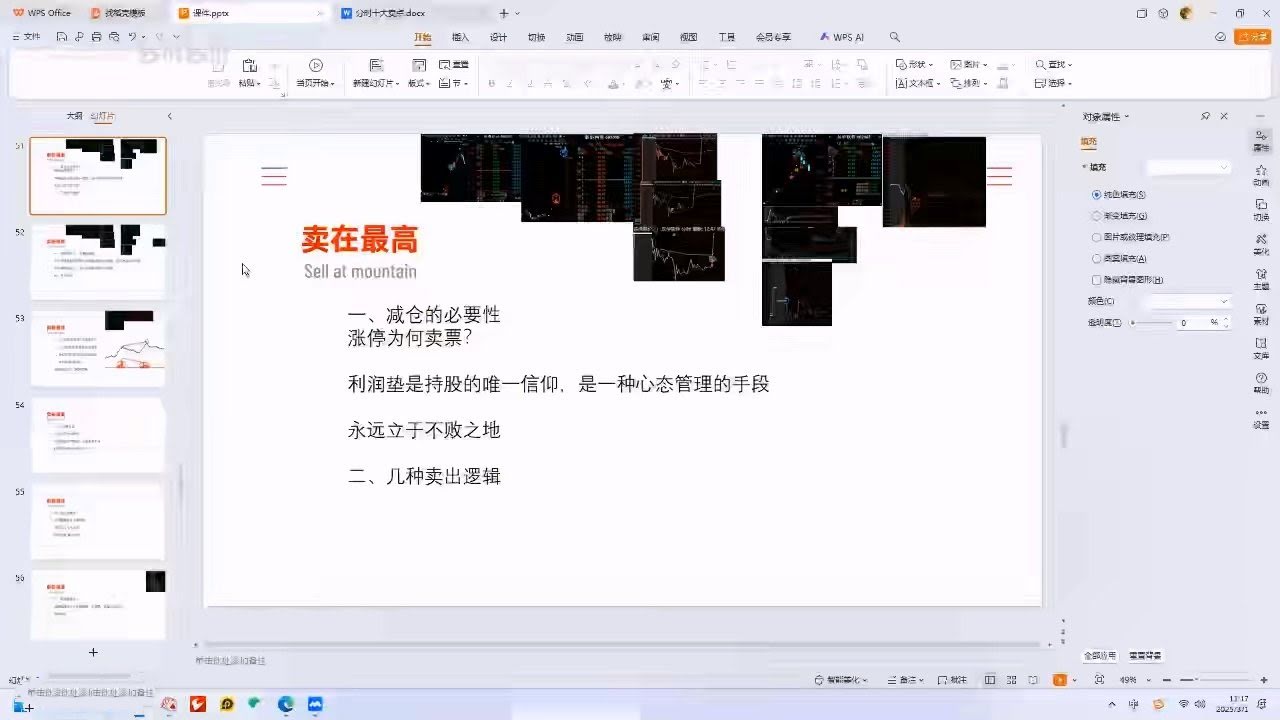Click the slide sorter grid view icon

pos(1011,680)
